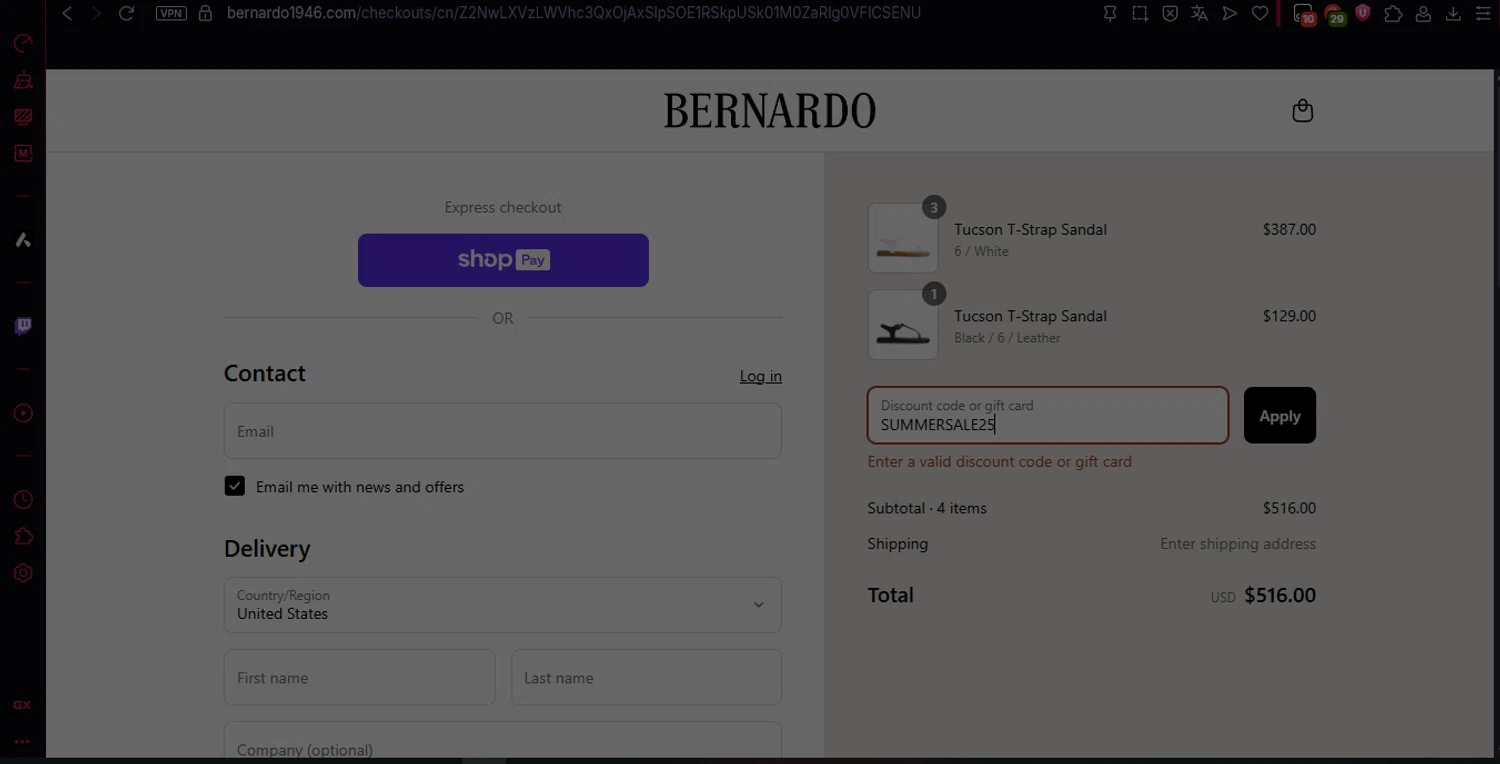1500x764 pixels.
Task: Click the Bernardo logo
Action: click(x=770, y=111)
